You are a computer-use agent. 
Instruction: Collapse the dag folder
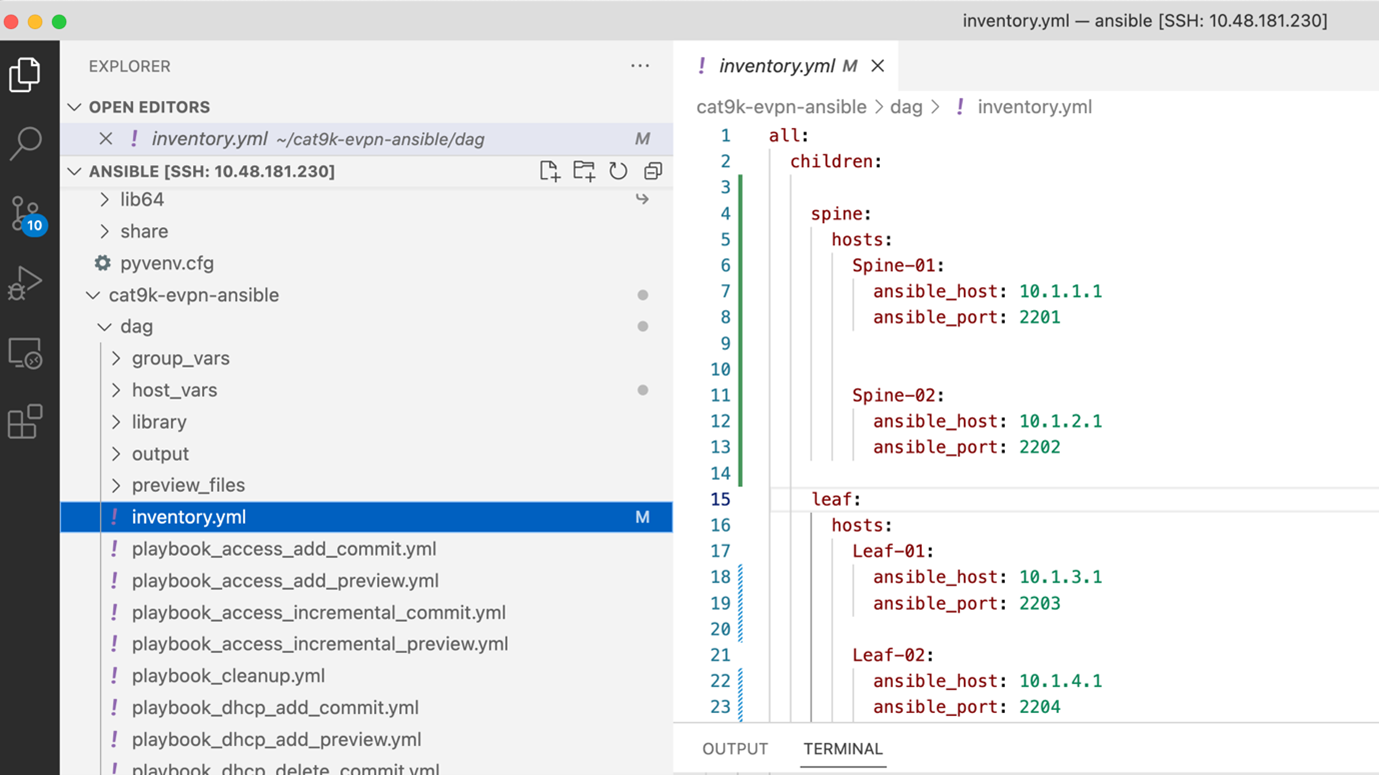[105, 327]
